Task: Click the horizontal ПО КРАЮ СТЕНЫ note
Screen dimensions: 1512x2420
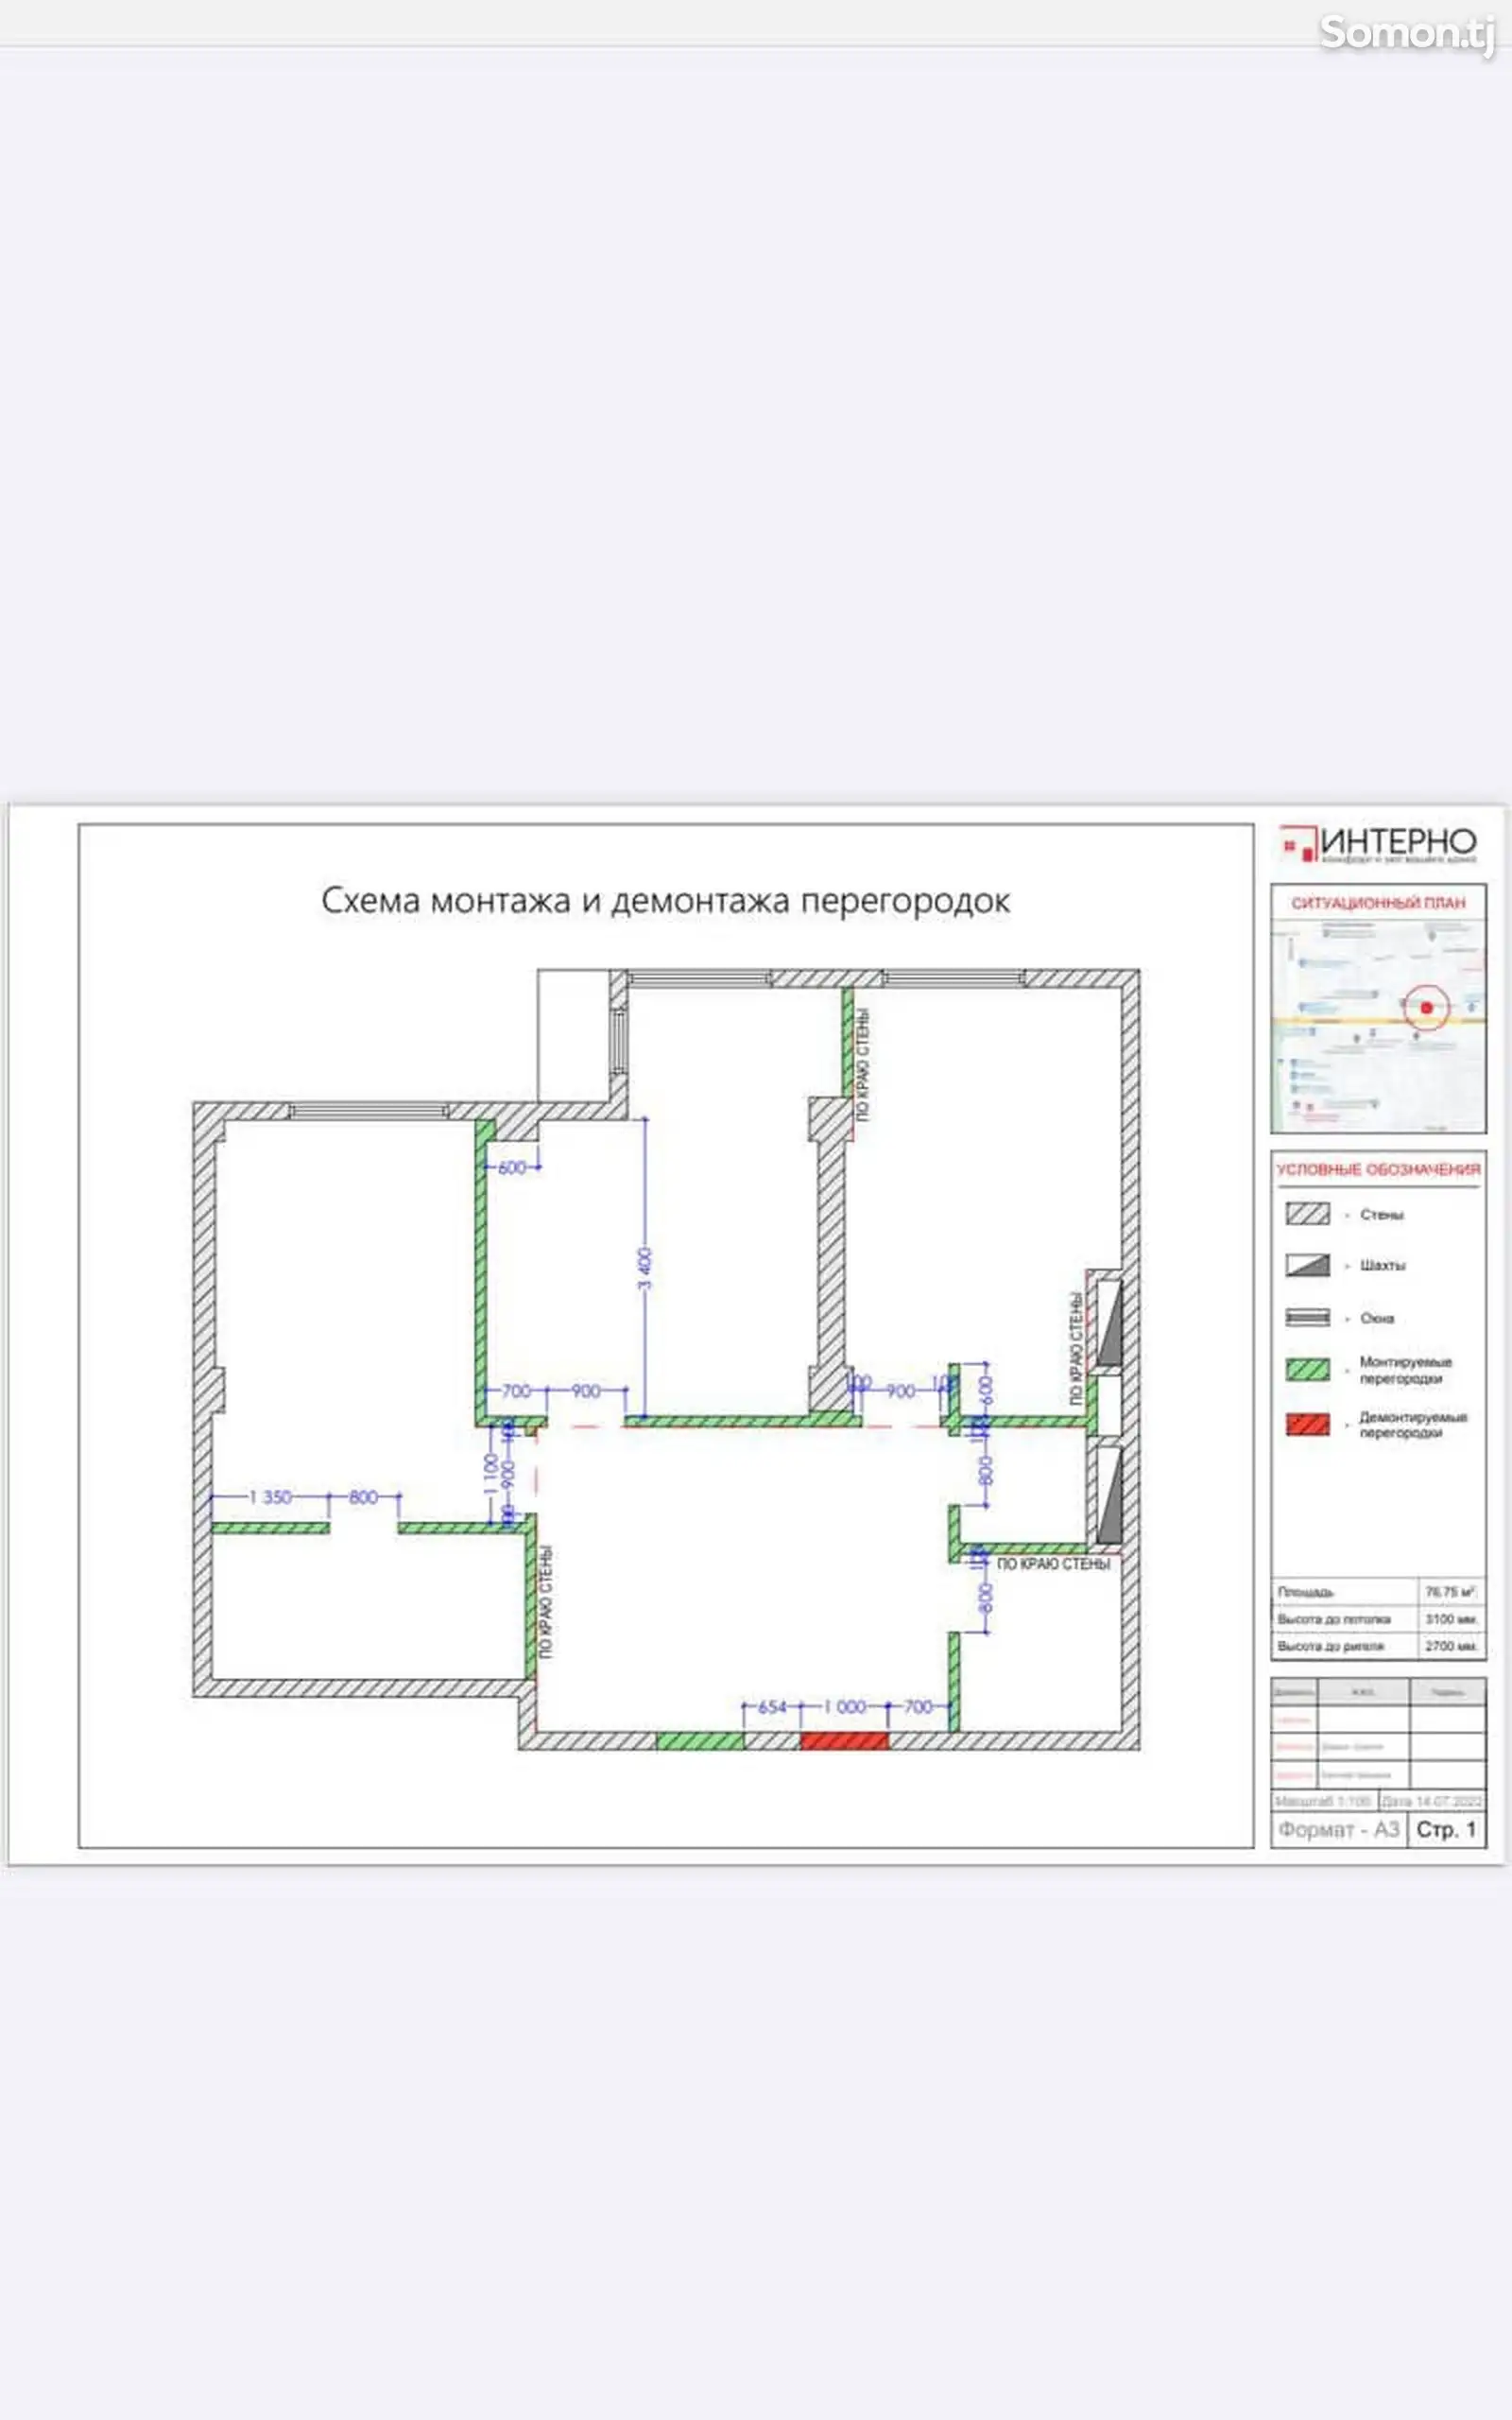Action: [x=1053, y=1564]
